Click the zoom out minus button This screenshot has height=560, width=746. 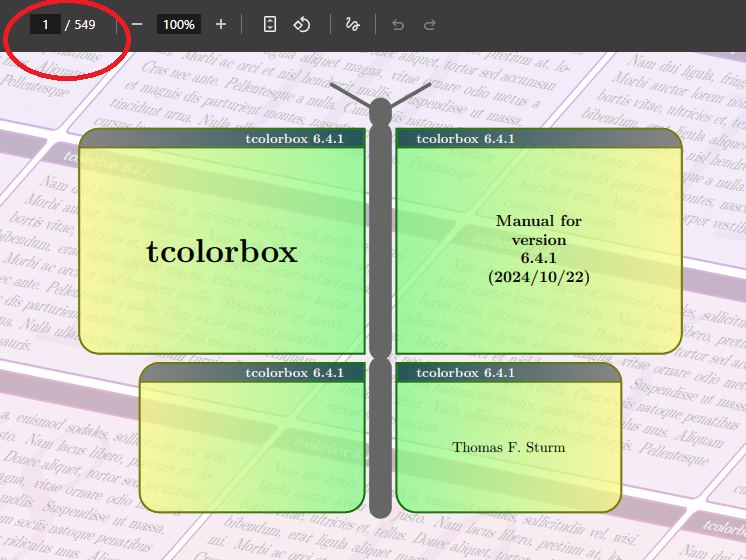(137, 24)
